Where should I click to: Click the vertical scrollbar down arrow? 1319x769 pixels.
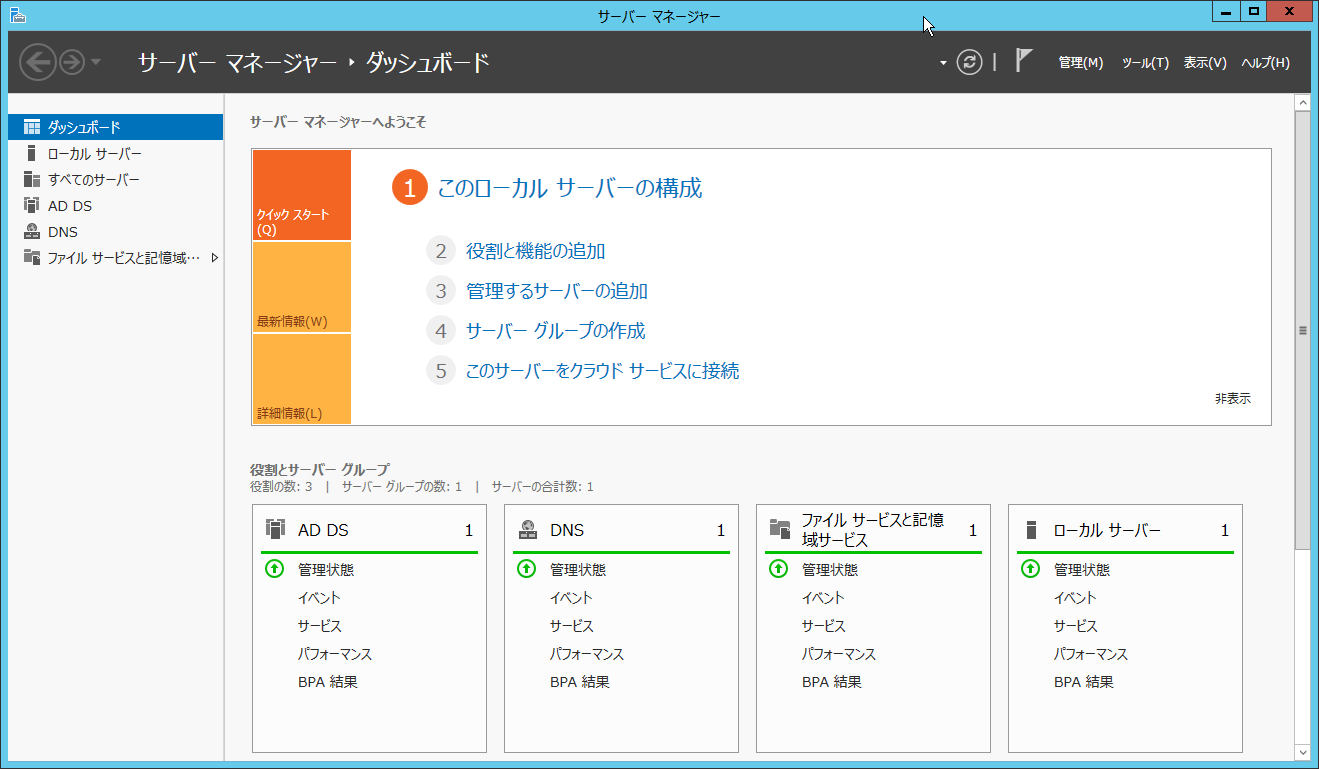click(1302, 751)
